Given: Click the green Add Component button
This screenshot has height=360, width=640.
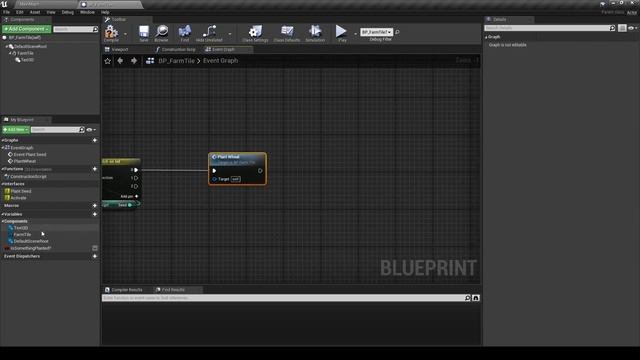Looking at the screenshot, I should point(27,29).
